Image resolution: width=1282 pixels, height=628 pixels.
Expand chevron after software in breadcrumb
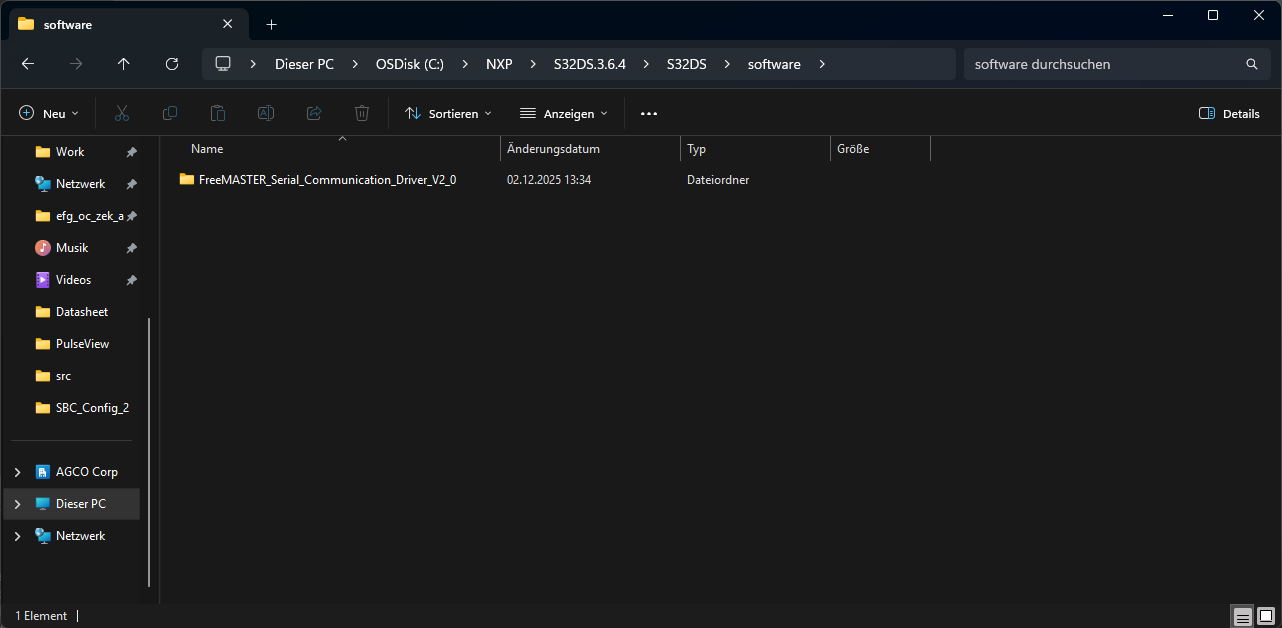coord(822,64)
